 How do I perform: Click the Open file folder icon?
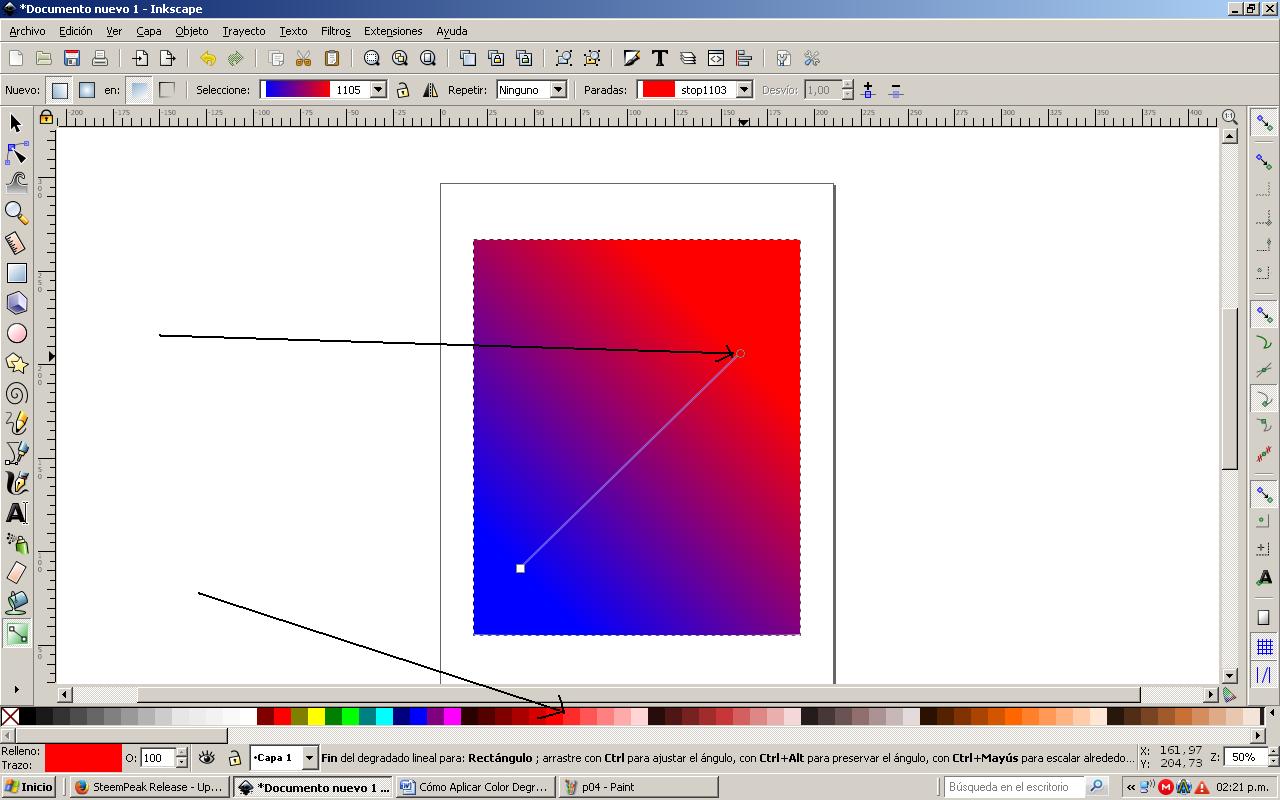coord(43,58)
